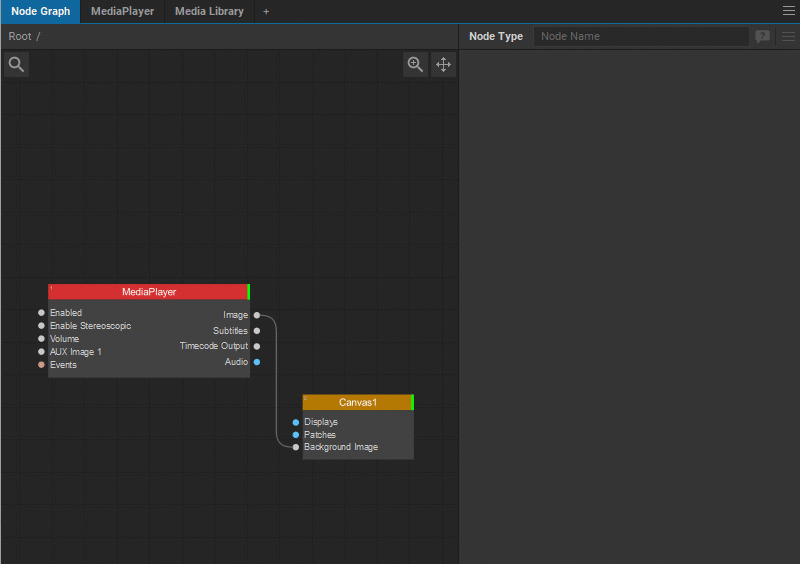Viewport: 800px width, 564px height.
Task: Click the Displays input port on Canvas1
Action: tap(296, 422)
